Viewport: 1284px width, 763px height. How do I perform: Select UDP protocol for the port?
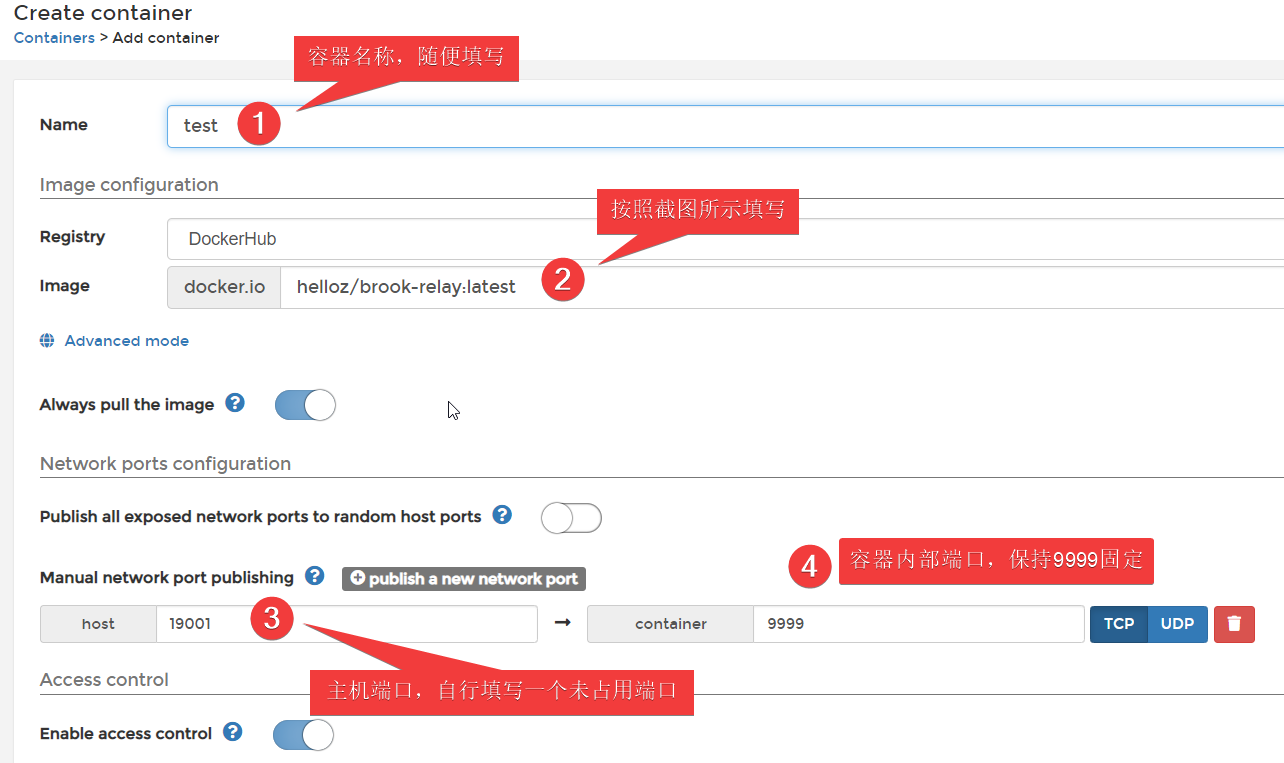tap(1177, 624)
